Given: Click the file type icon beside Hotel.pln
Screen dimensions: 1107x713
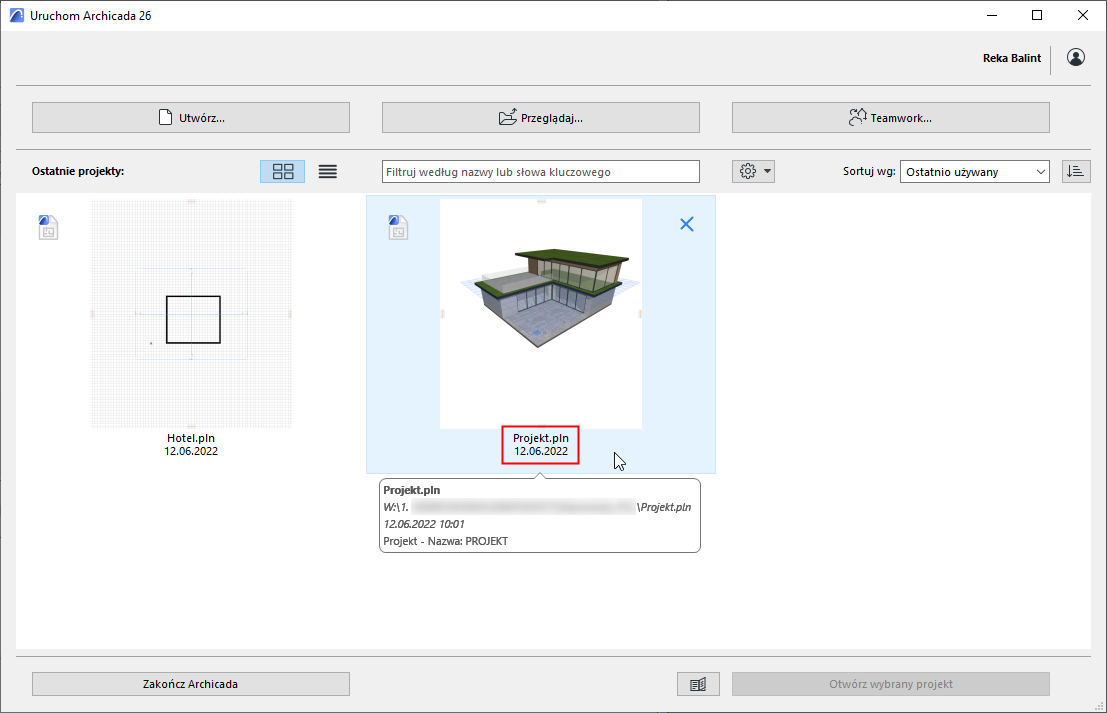Looking at the screenshot, I should 48,227.
